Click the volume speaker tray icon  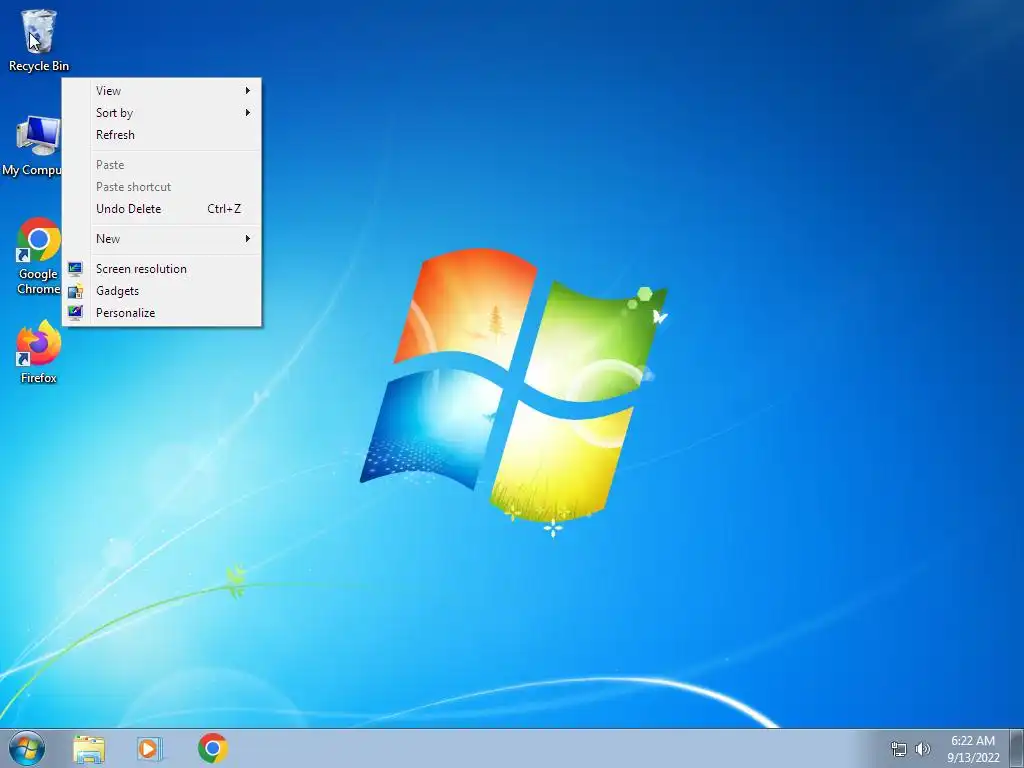pos(923,749)
